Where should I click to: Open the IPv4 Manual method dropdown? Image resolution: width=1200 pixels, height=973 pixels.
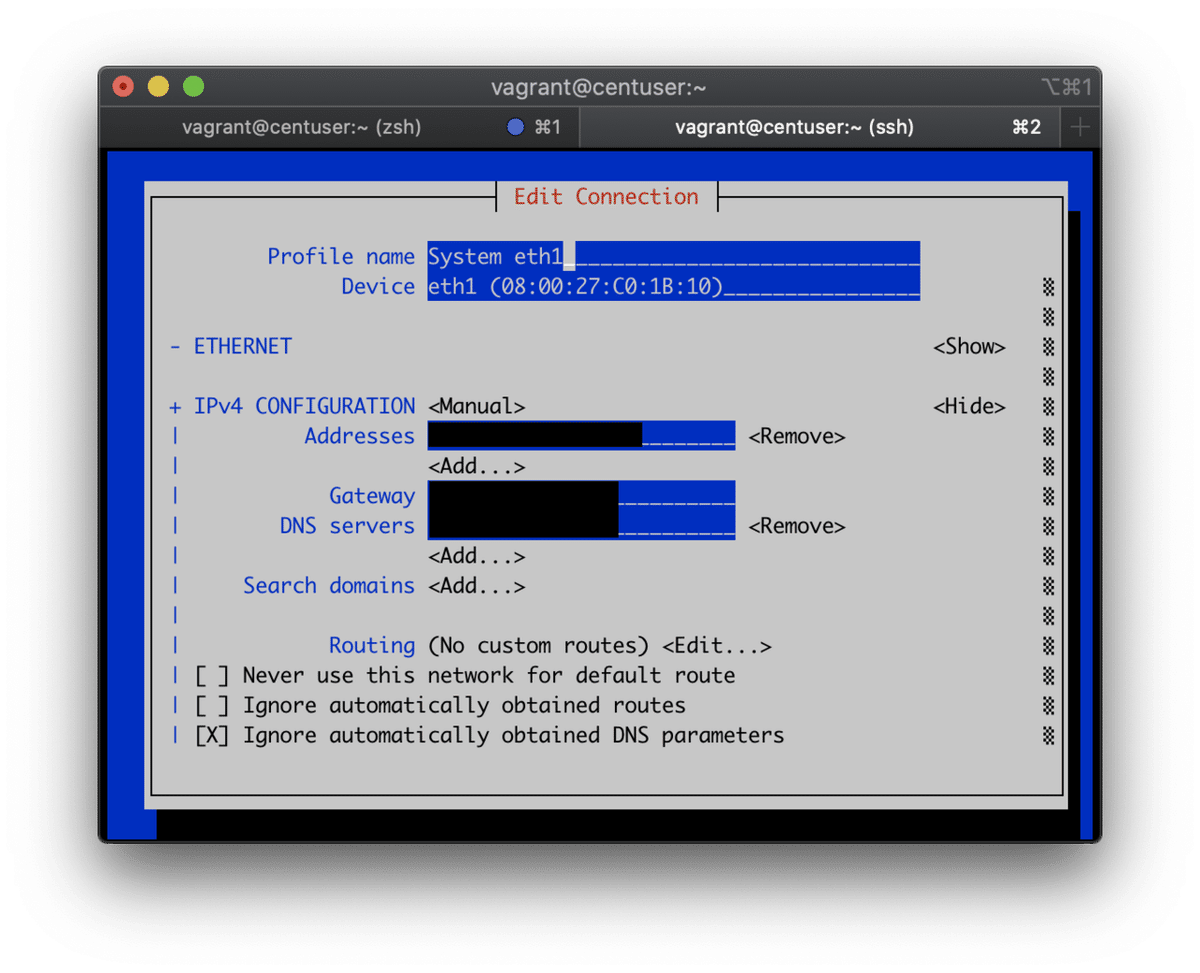coord(477,407)
